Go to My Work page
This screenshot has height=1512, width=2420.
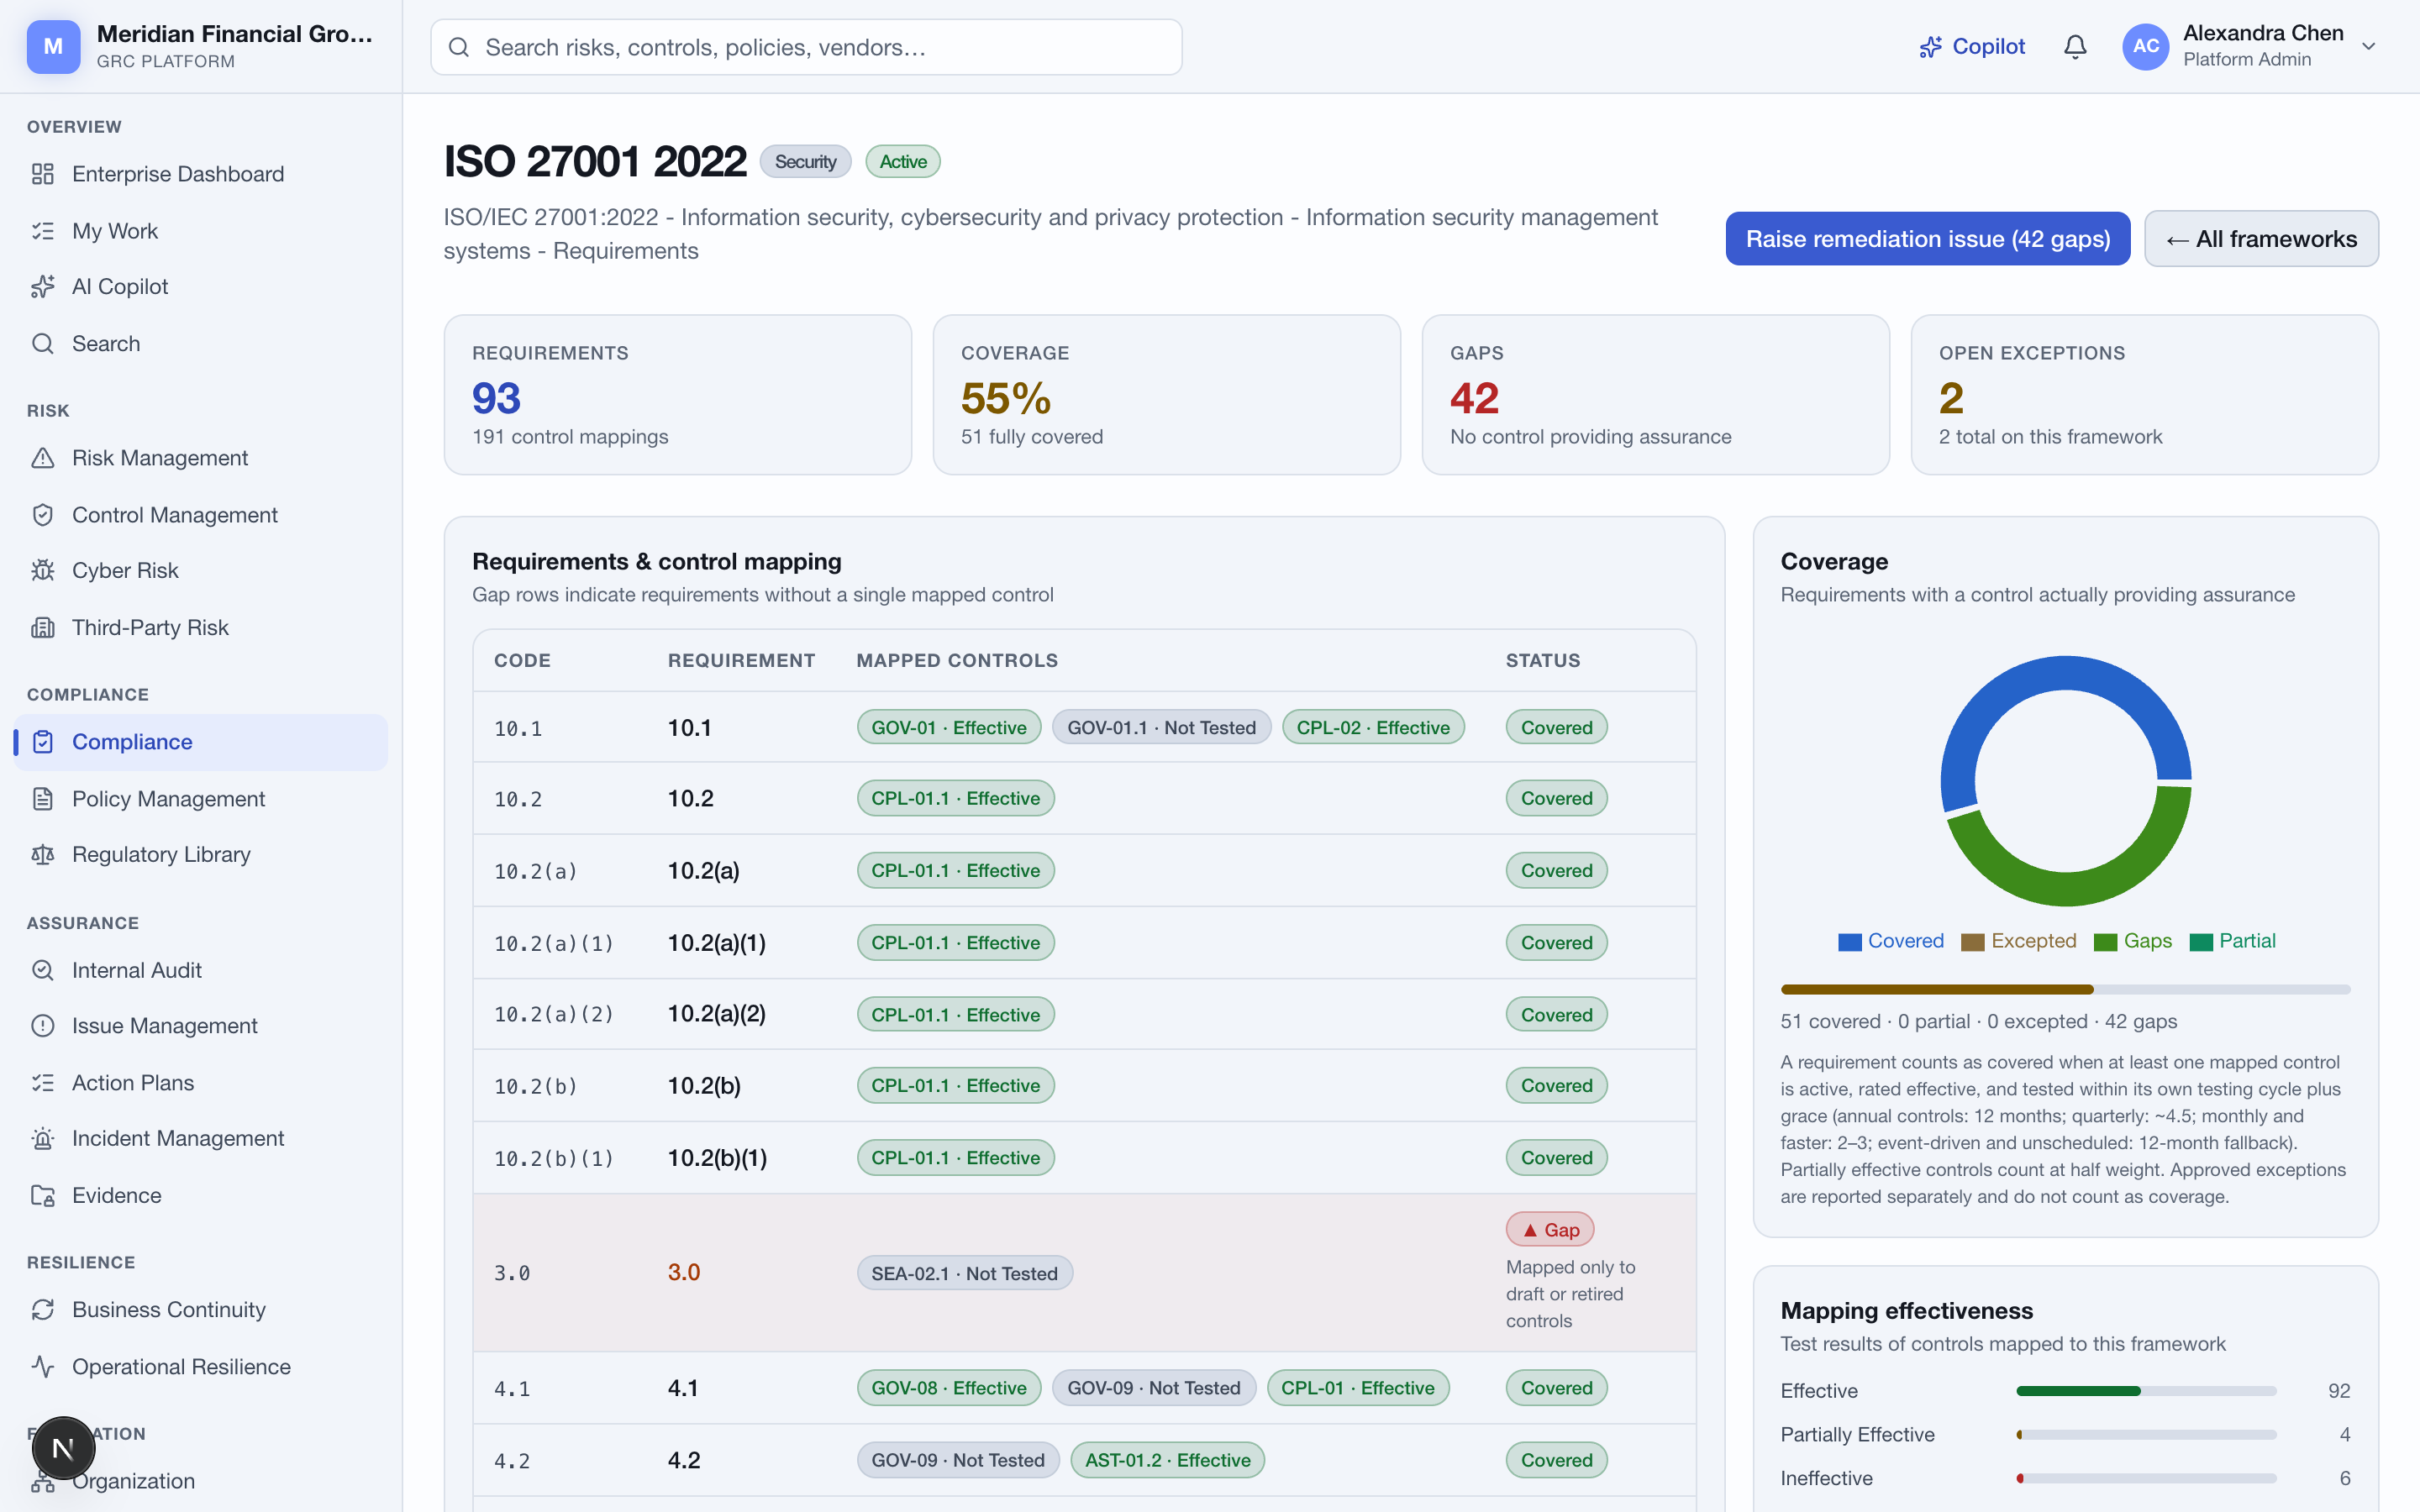200,231
